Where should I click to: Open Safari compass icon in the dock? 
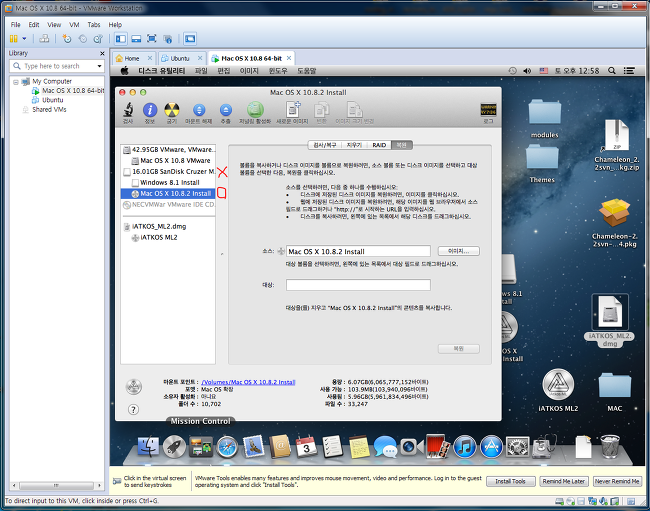coord(227,447)
